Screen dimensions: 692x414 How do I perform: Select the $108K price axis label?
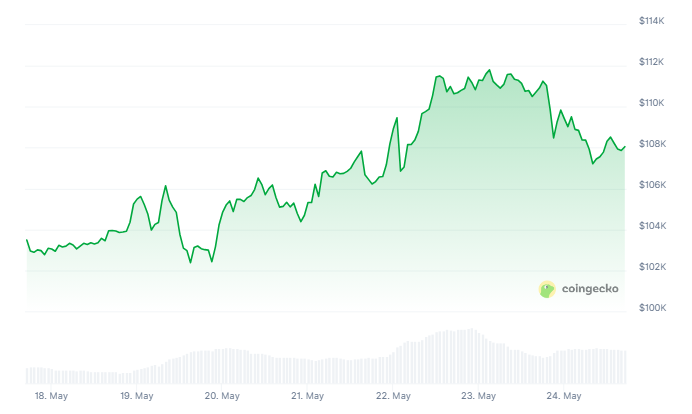coord(652,144)
